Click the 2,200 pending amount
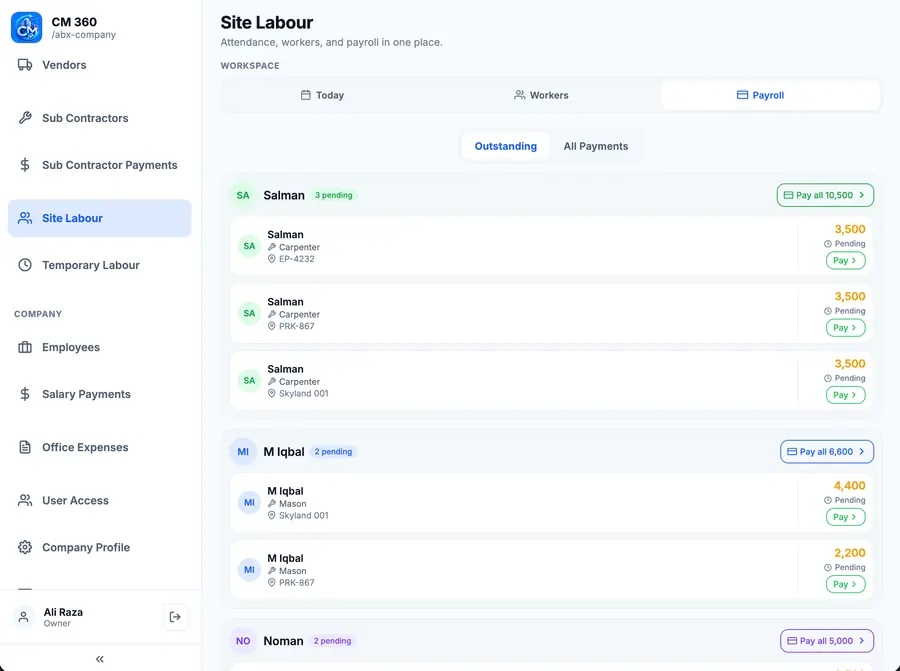 click(849, 553)
